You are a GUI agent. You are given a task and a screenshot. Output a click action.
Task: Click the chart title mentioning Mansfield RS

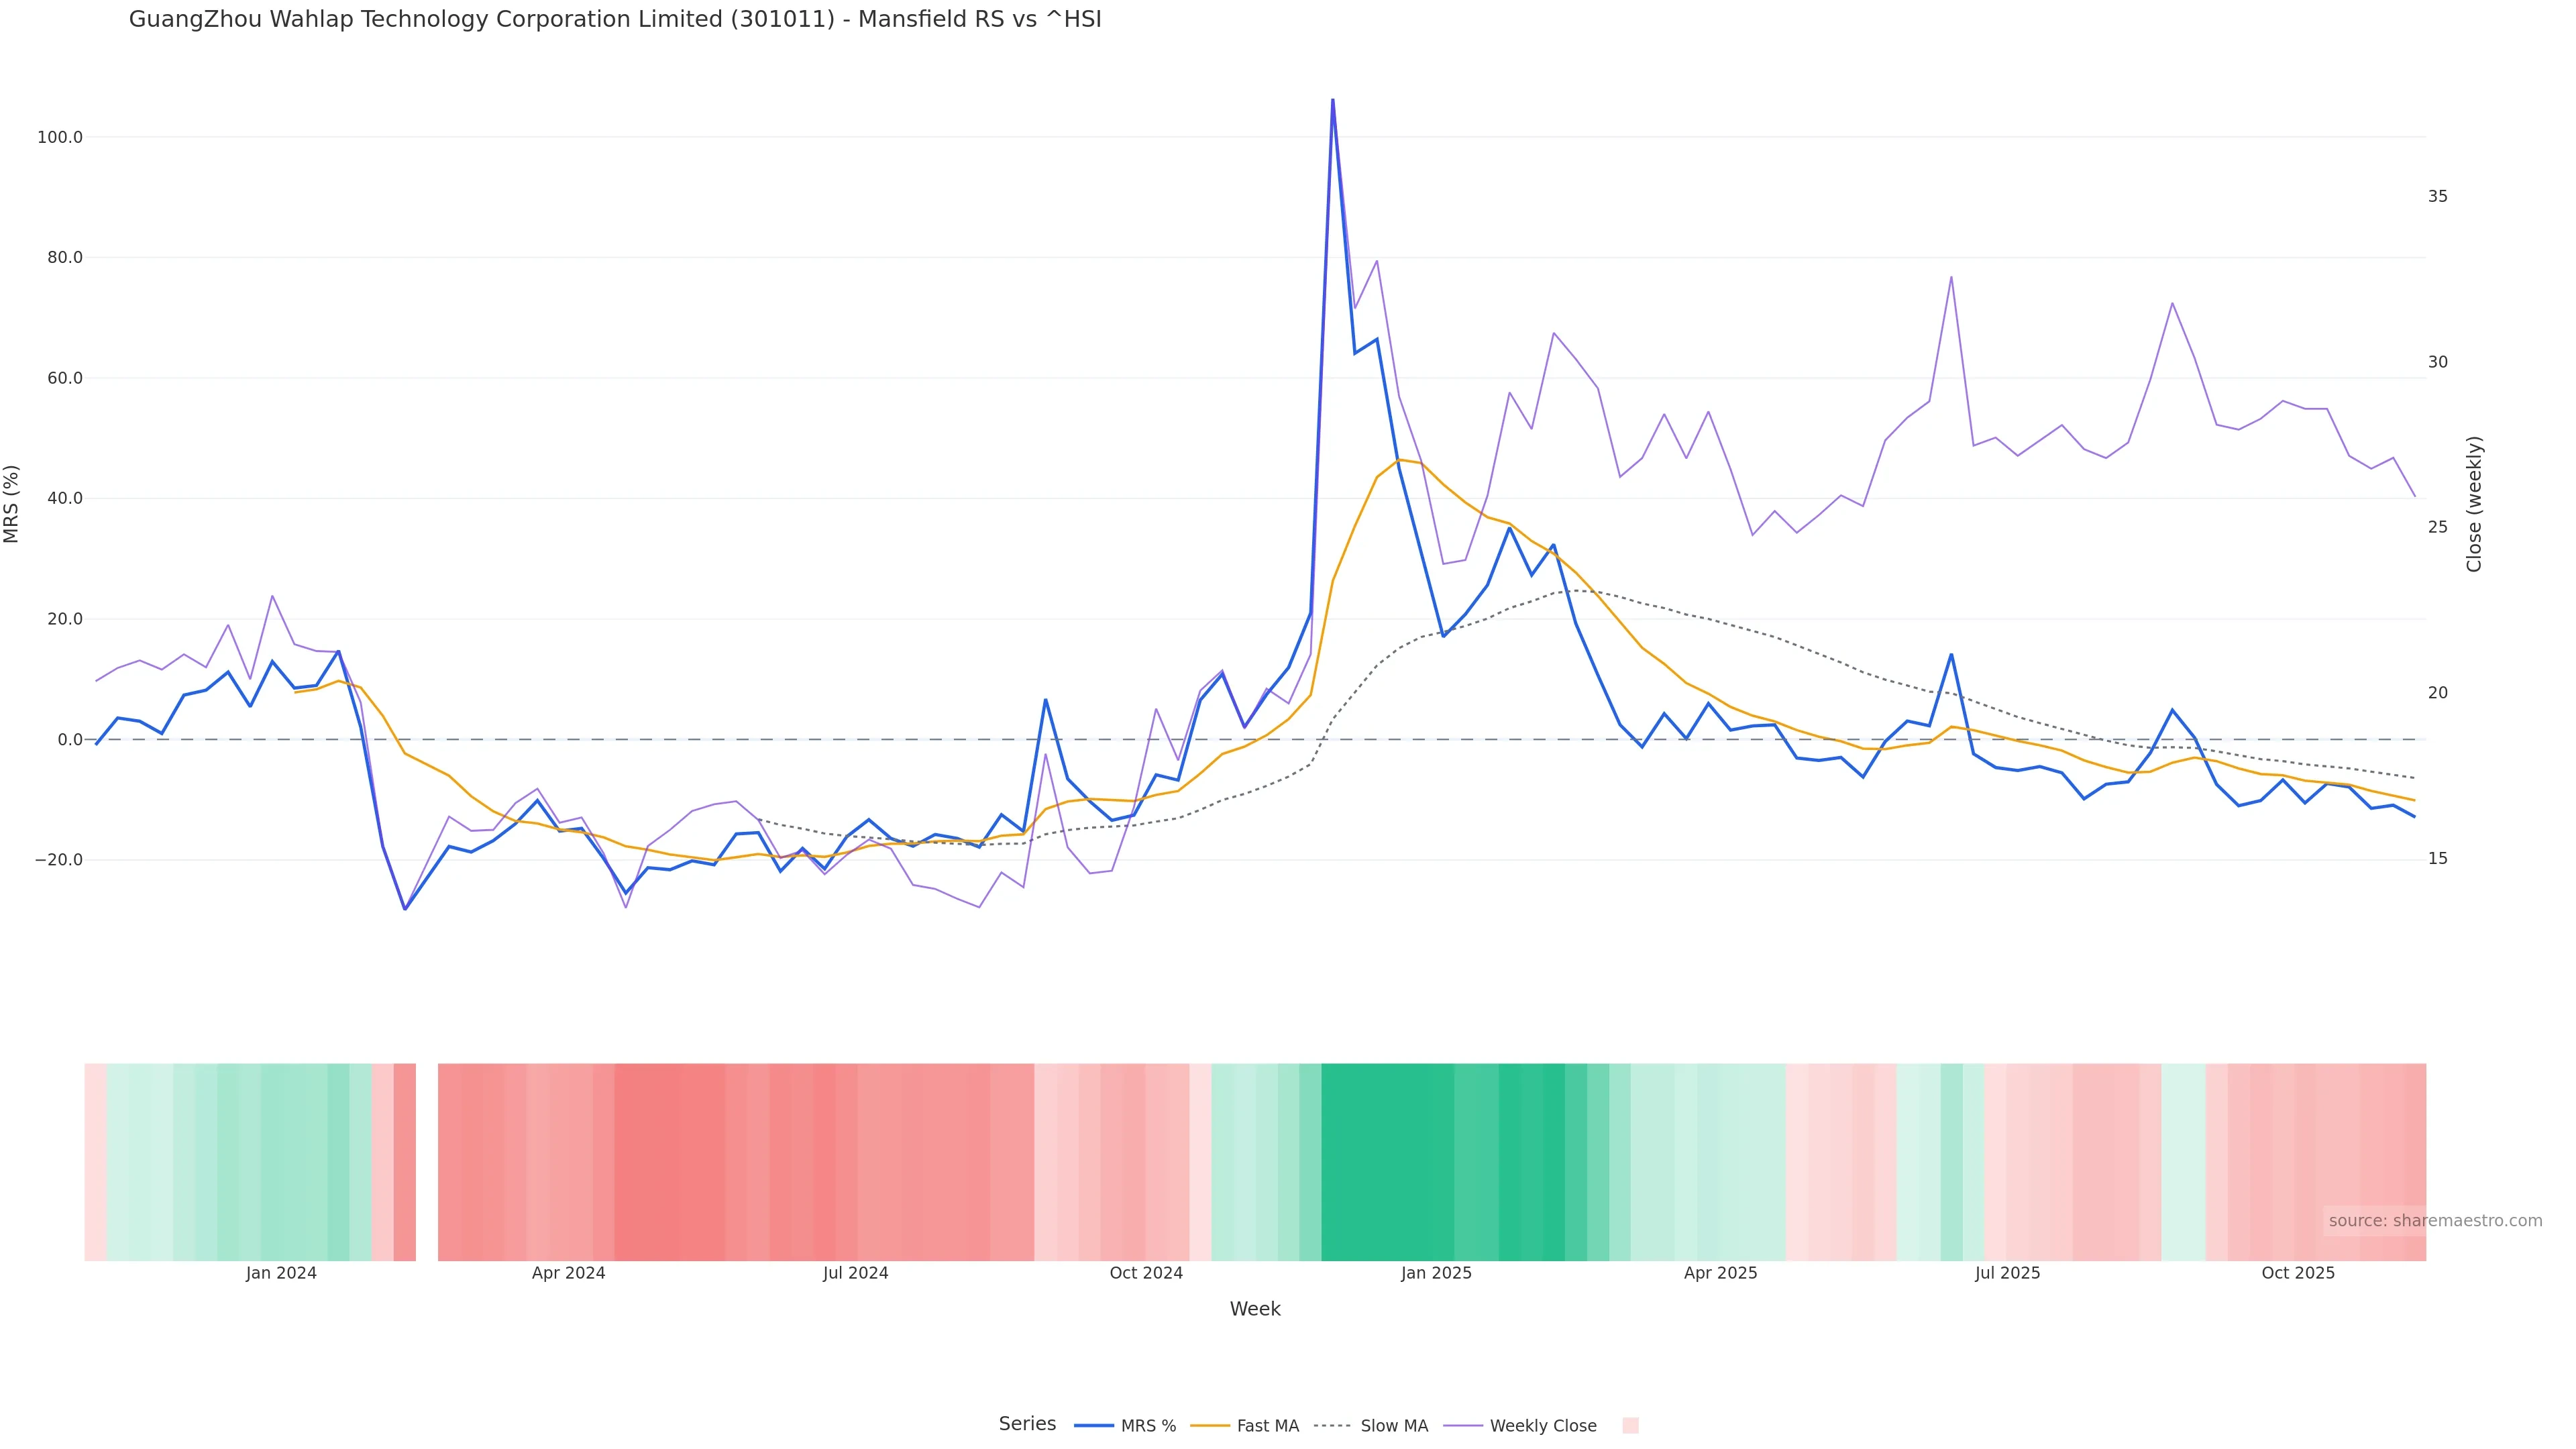615,20
